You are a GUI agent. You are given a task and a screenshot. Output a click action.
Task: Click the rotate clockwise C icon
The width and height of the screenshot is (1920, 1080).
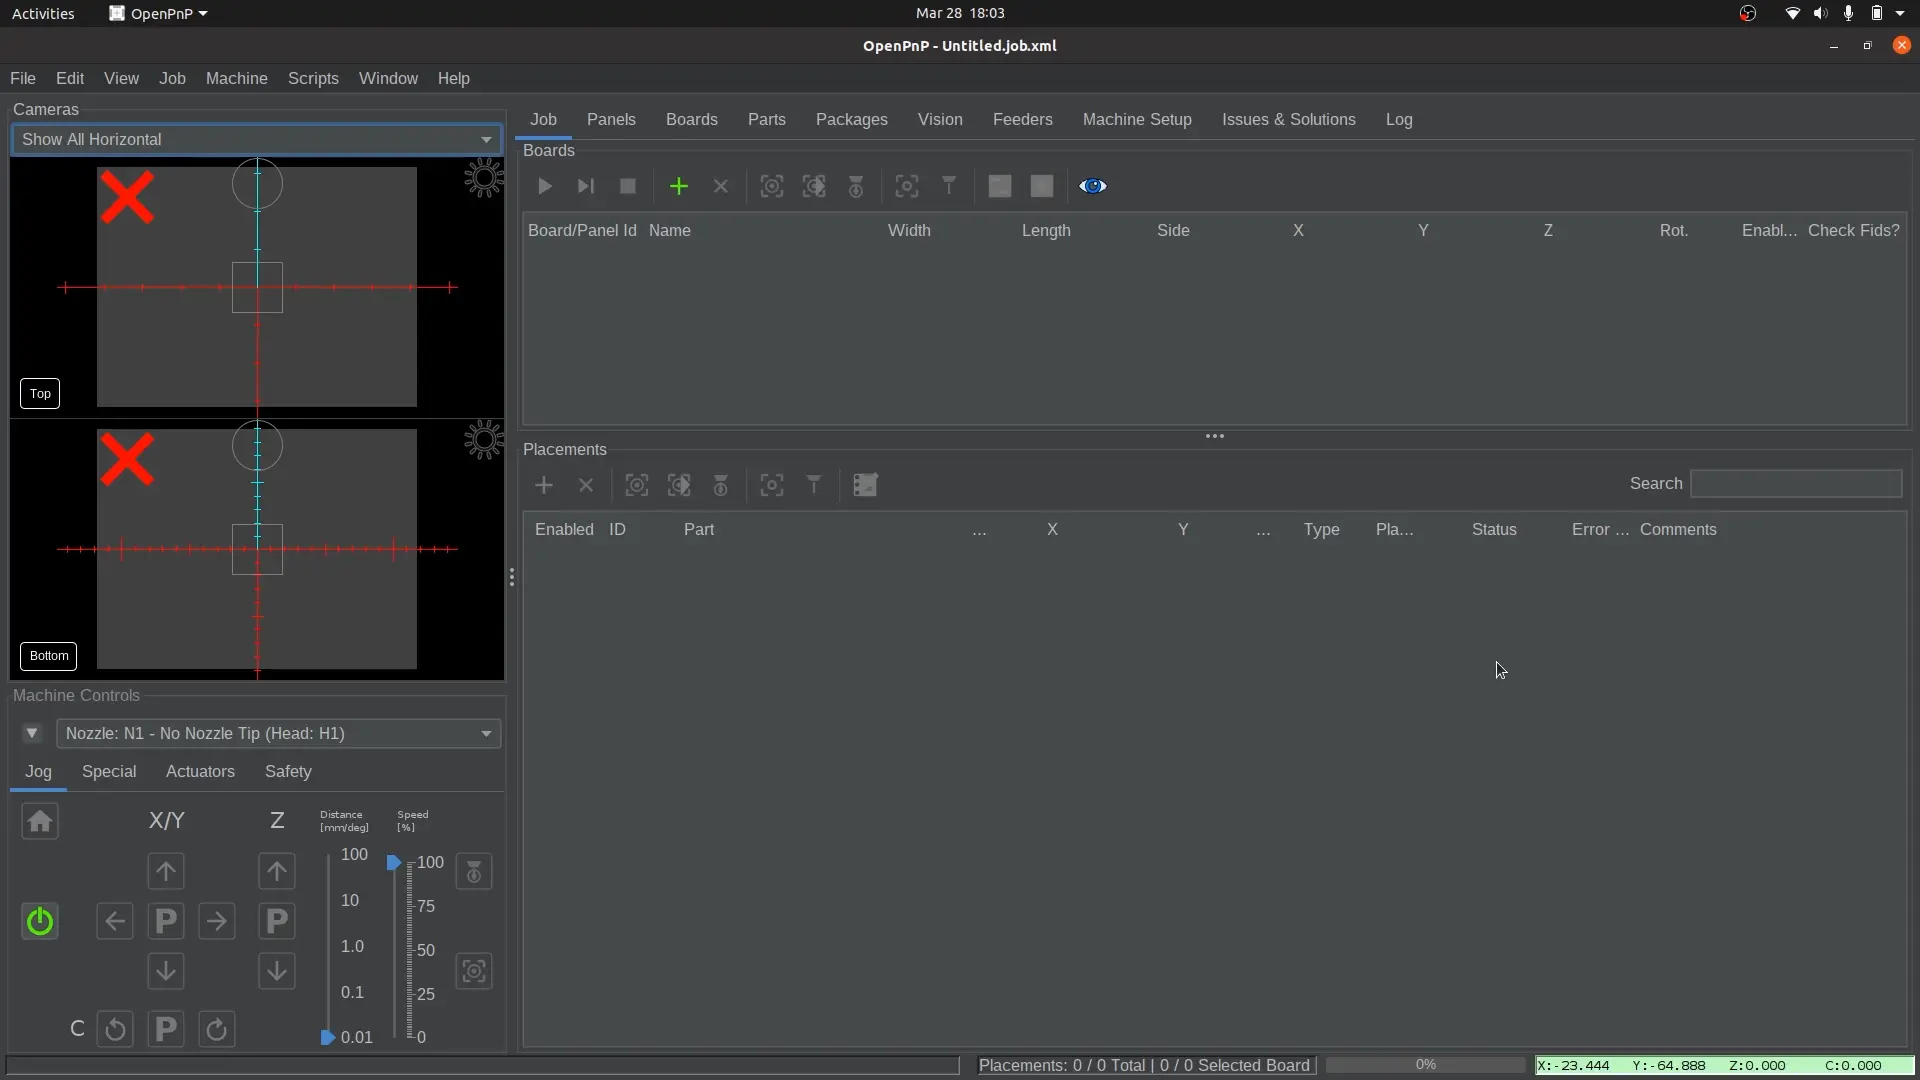(217, 1029)
